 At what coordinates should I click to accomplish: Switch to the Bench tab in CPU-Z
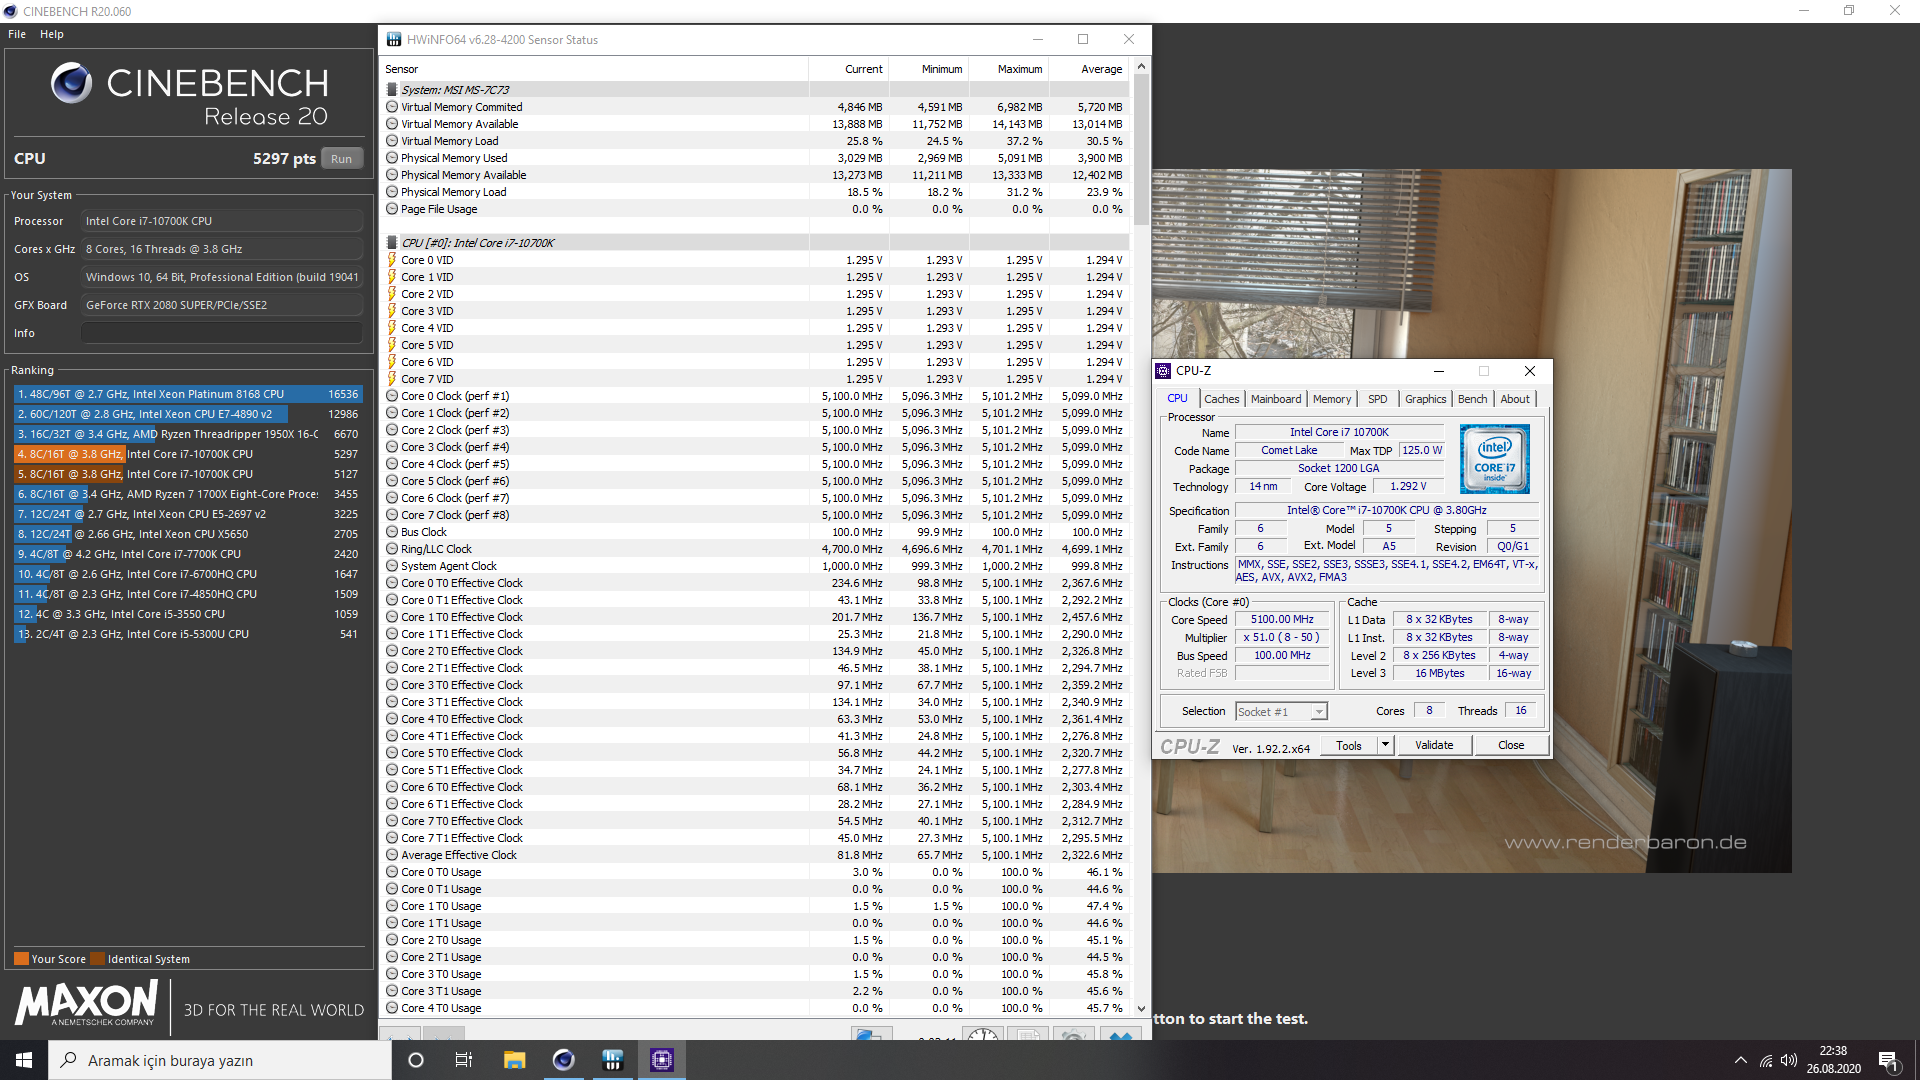pyautogui.click(x=1472, y=399)
